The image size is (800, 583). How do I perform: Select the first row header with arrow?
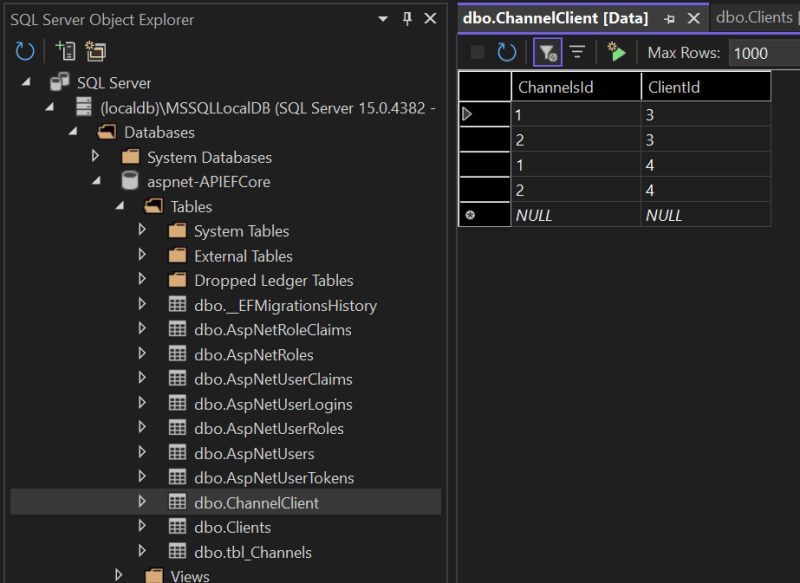(x=485, y=114)
